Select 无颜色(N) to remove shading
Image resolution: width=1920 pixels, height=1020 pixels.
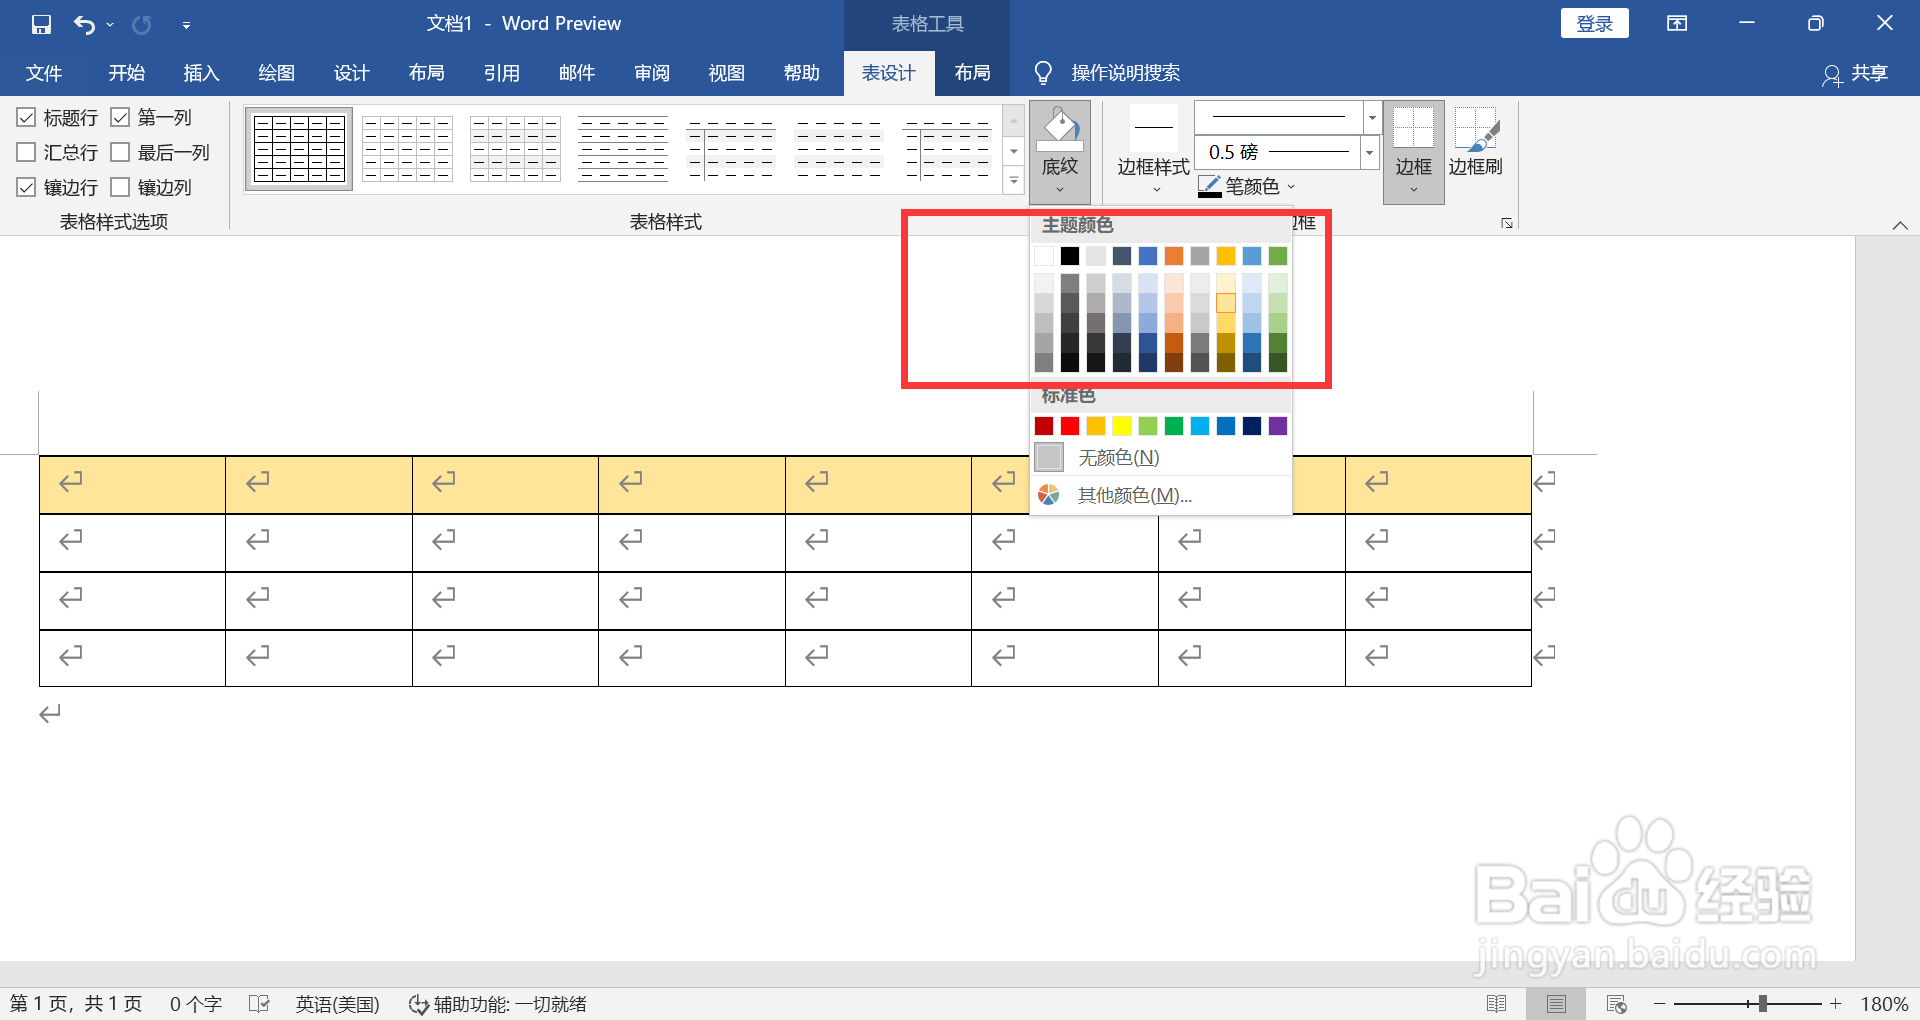point(1161,458)
